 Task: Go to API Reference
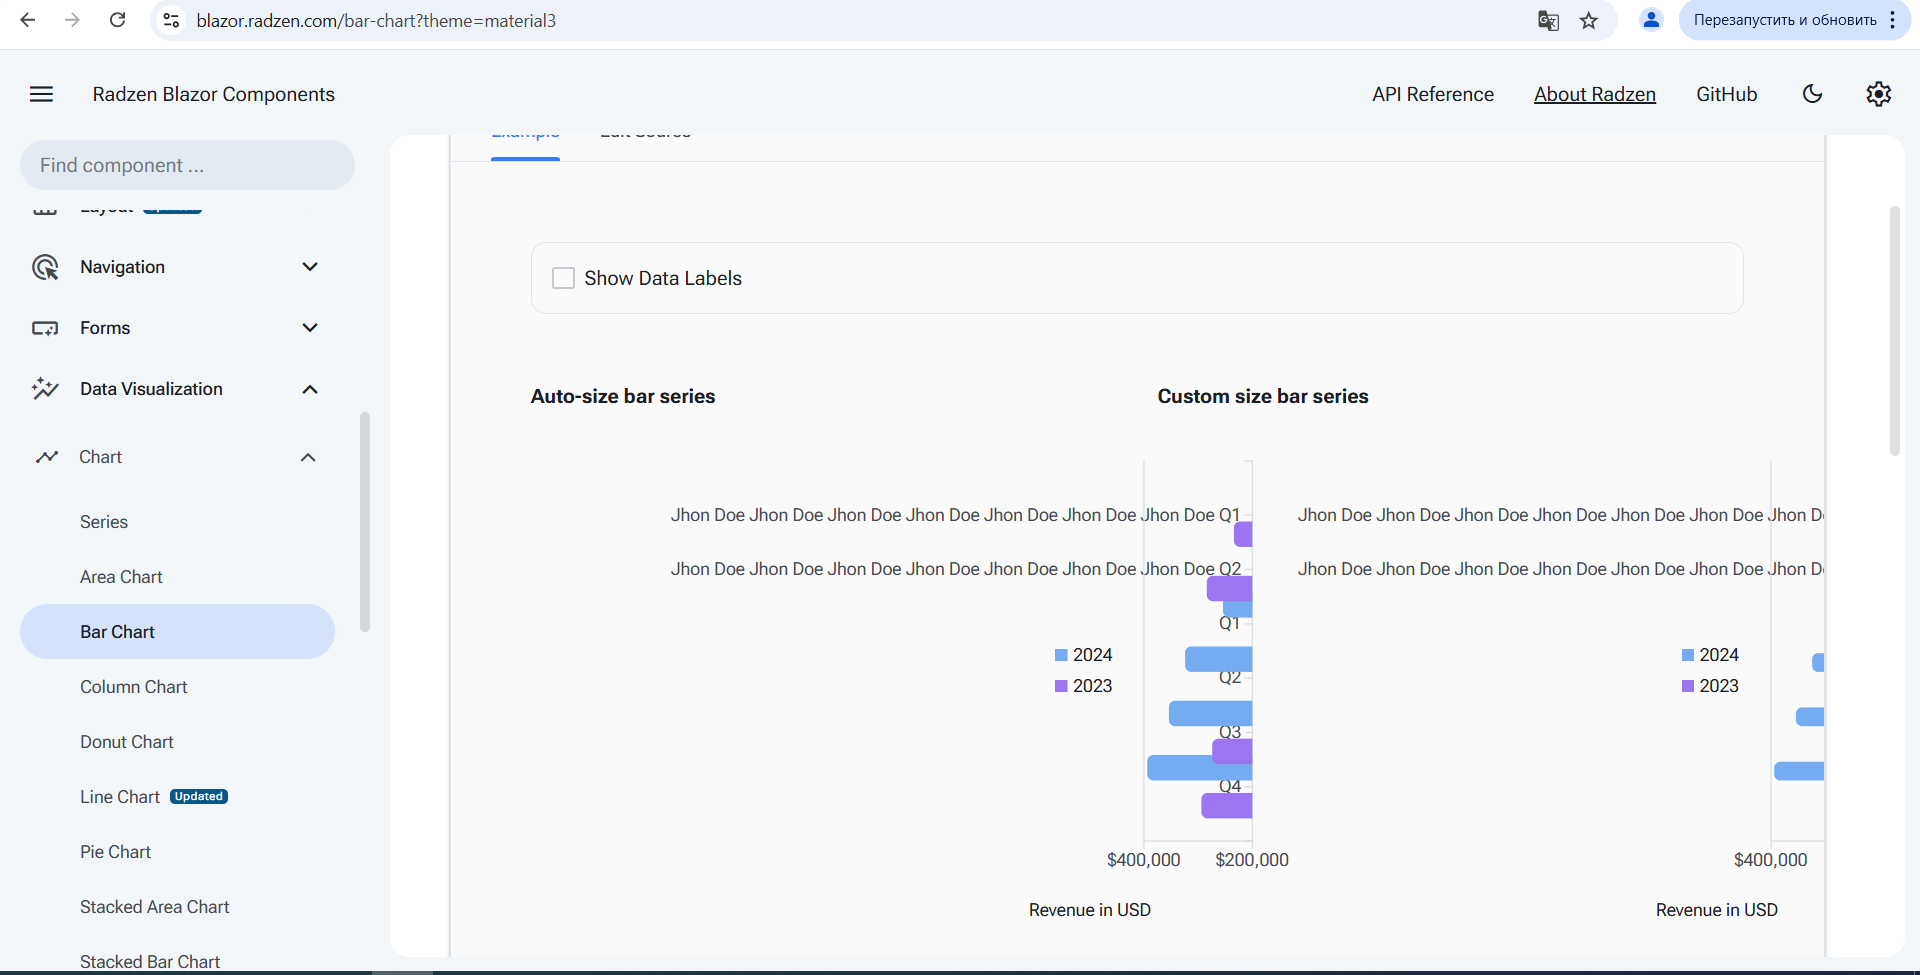coord(1433,94)
